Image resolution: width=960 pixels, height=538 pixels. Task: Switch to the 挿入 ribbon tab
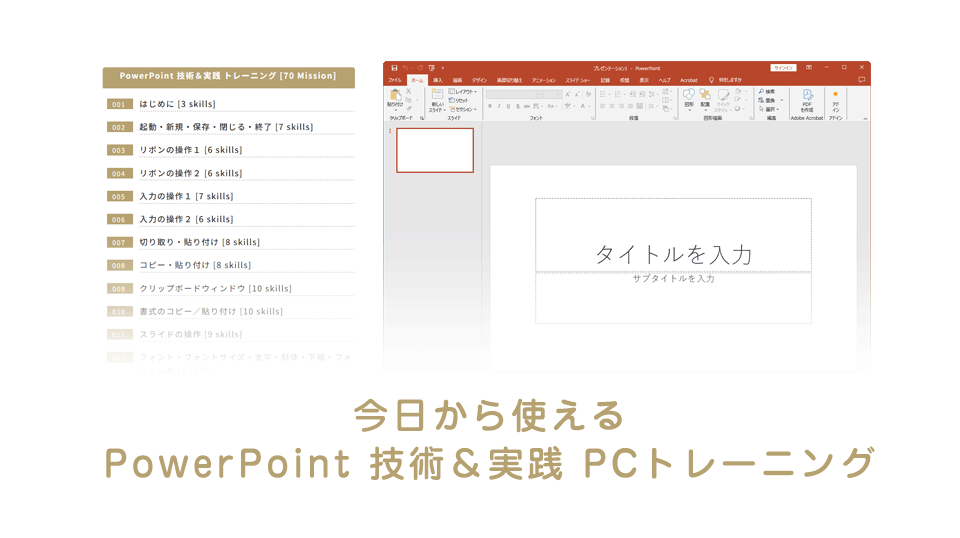click(438, 80)
